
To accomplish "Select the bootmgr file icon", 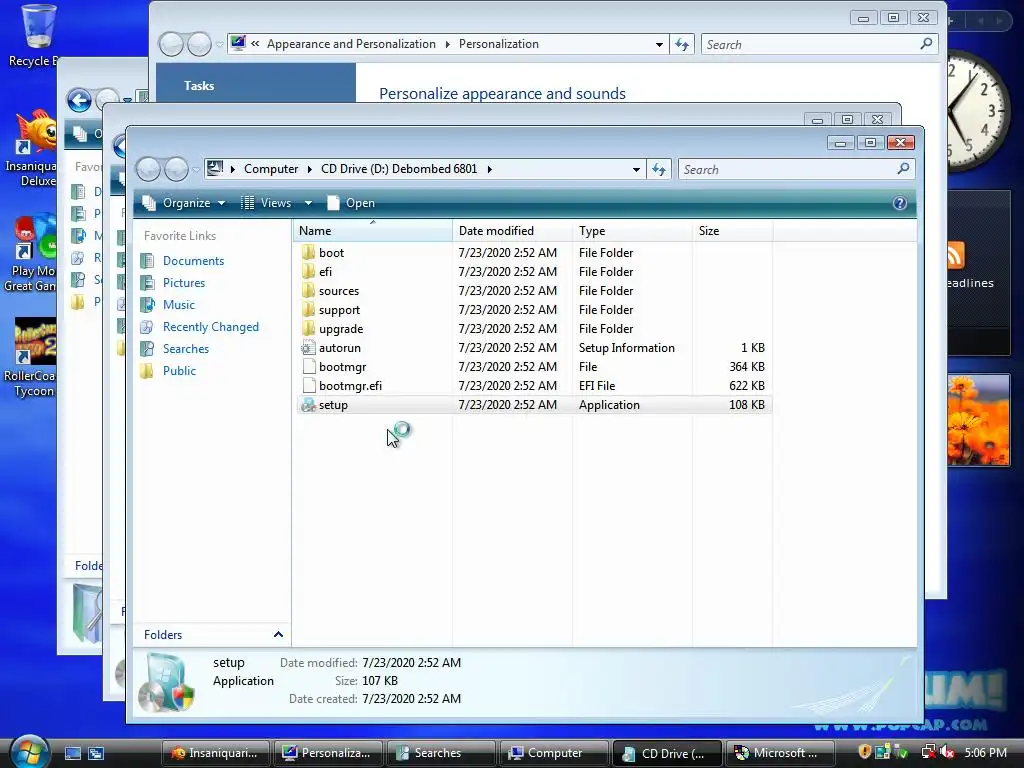I will point(308,367).
